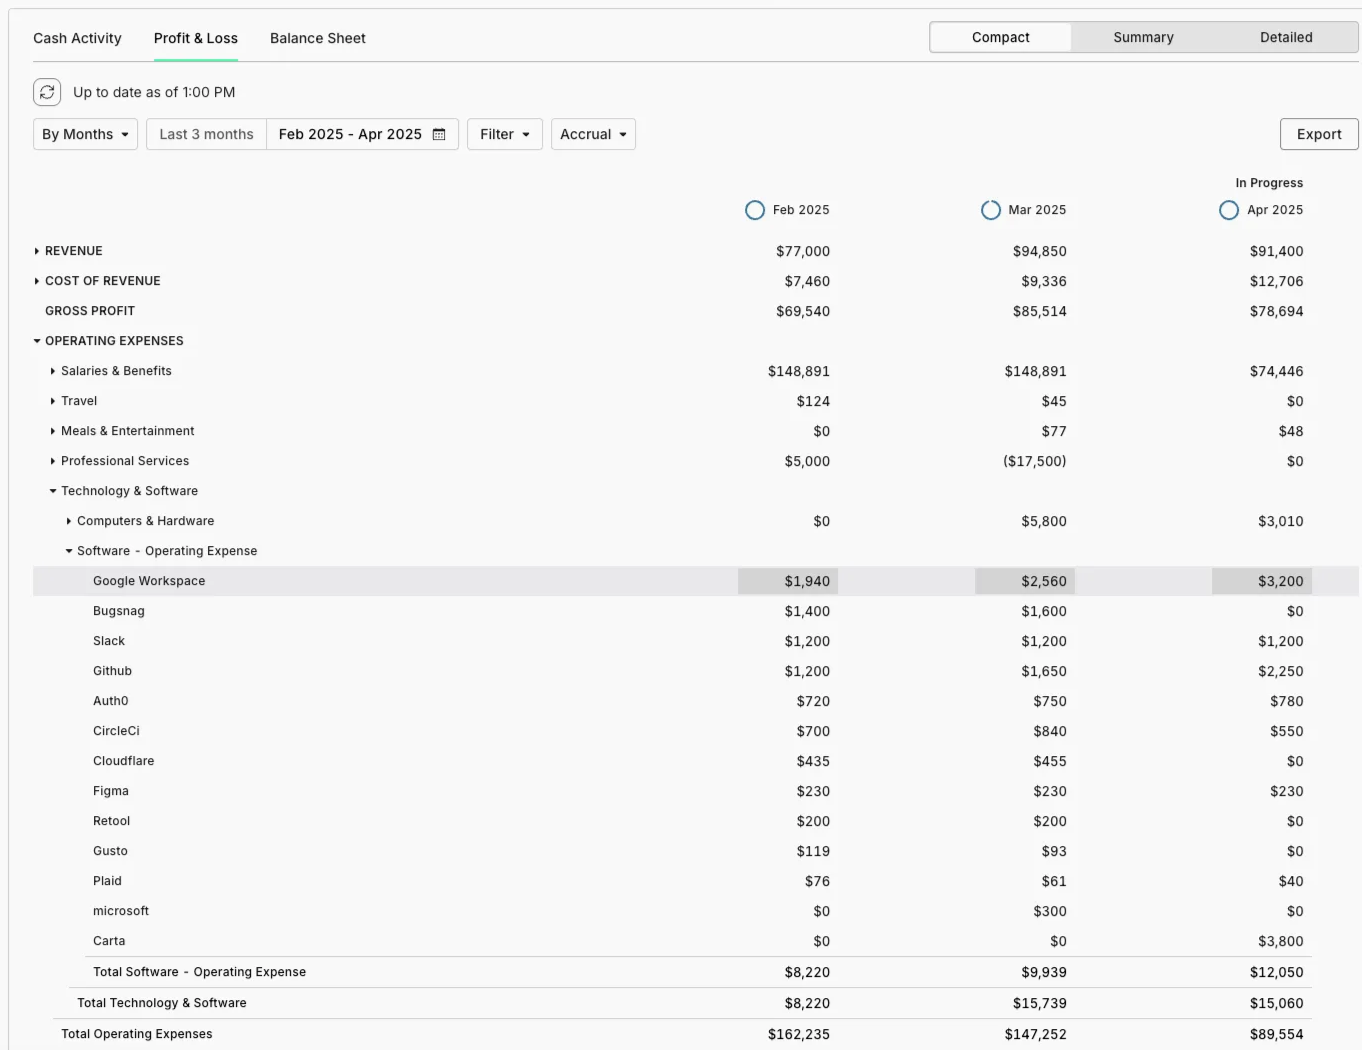Click the Total Technology & Software label
The width and height of the screenshot is (1362, 1050).
click(x=162, y=1003)
